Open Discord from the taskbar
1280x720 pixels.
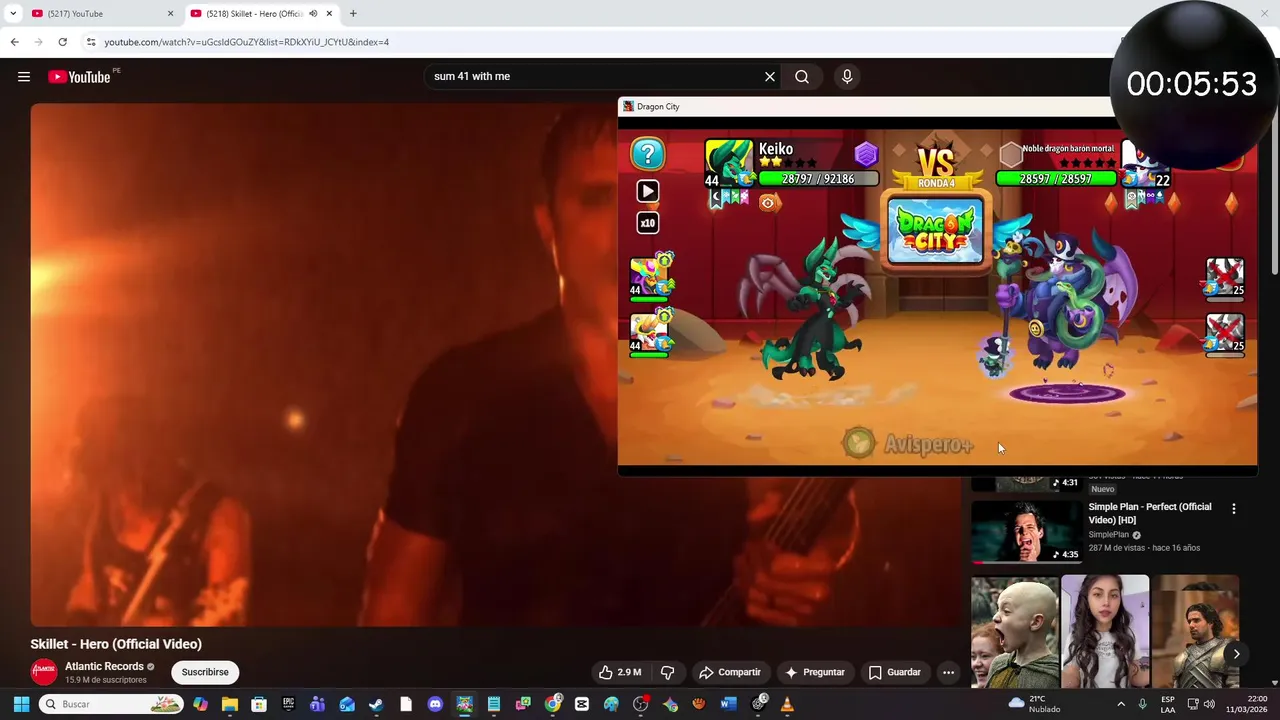click(435, 704)
